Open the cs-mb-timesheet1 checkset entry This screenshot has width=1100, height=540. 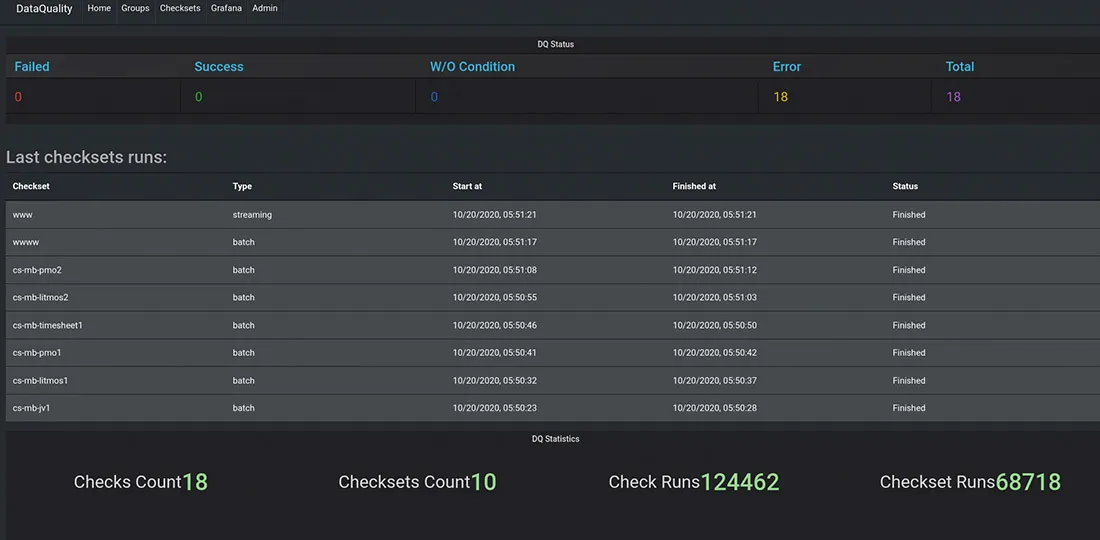[47, 325]
